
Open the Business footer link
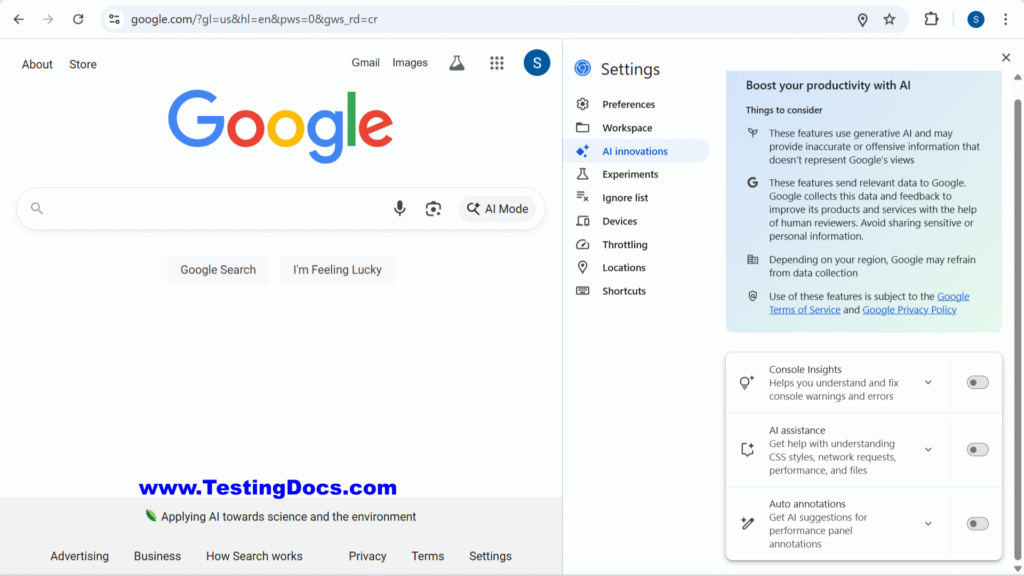(x=157, y=556)
